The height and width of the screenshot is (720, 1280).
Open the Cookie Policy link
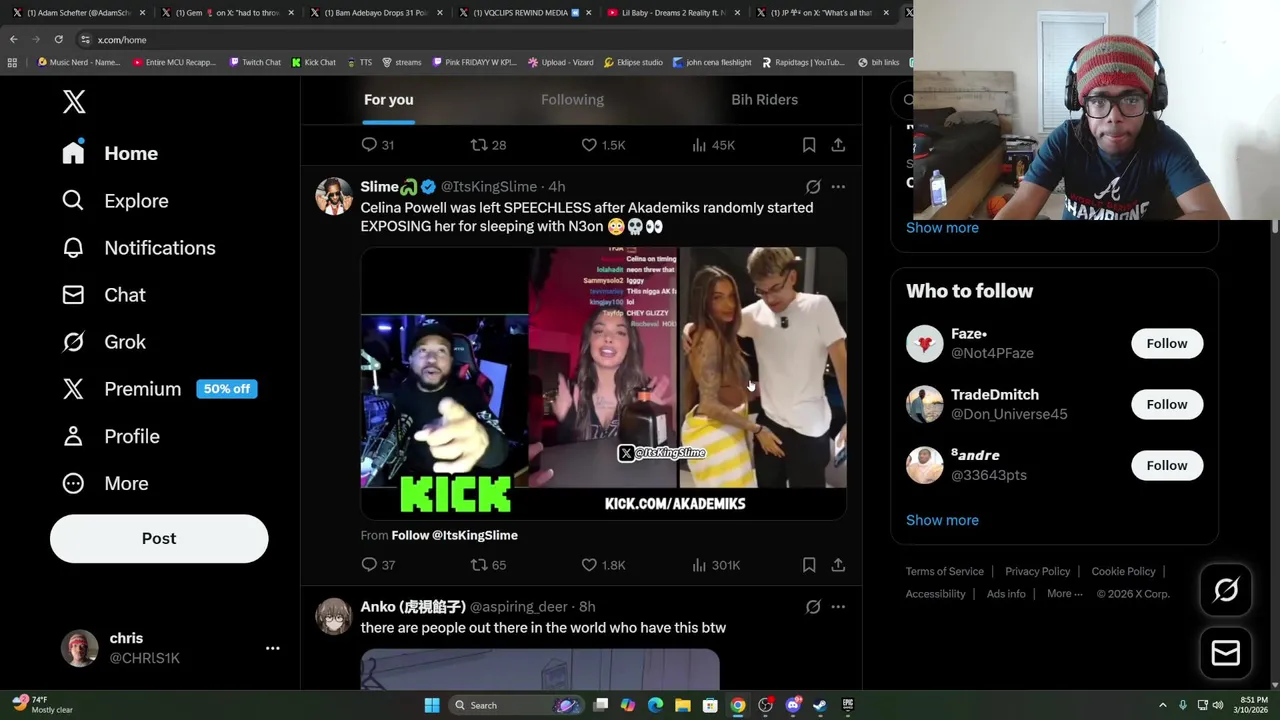pos(1123,571)
